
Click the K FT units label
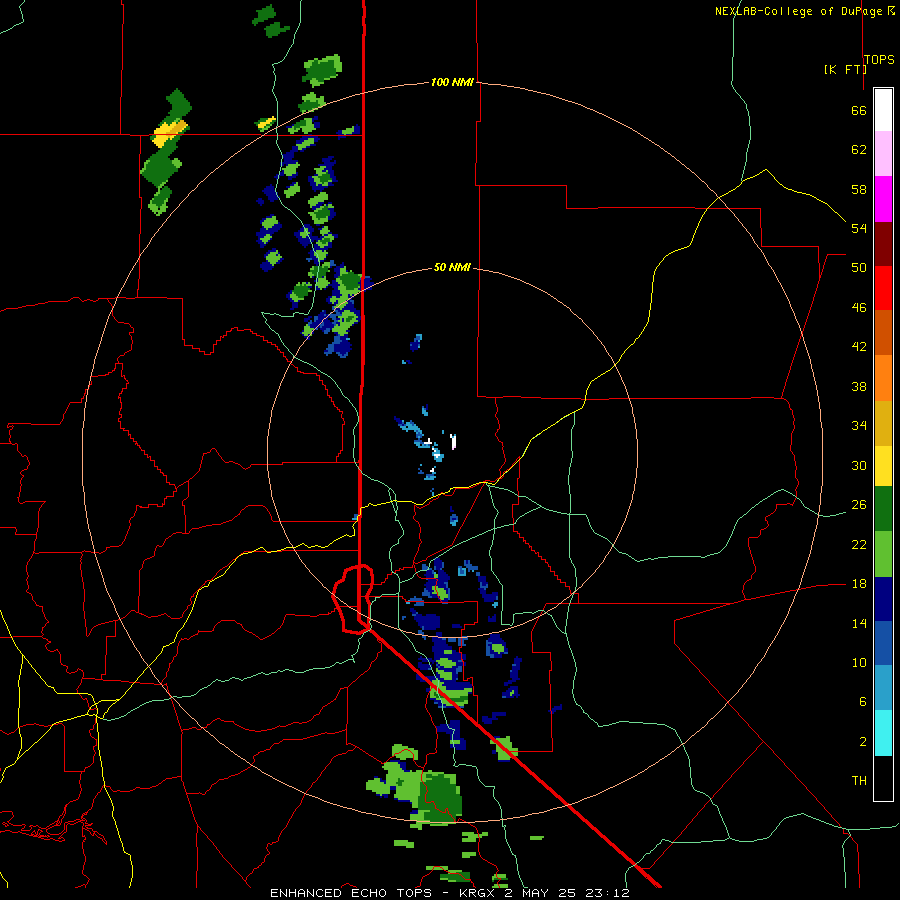tap(845, 69)
